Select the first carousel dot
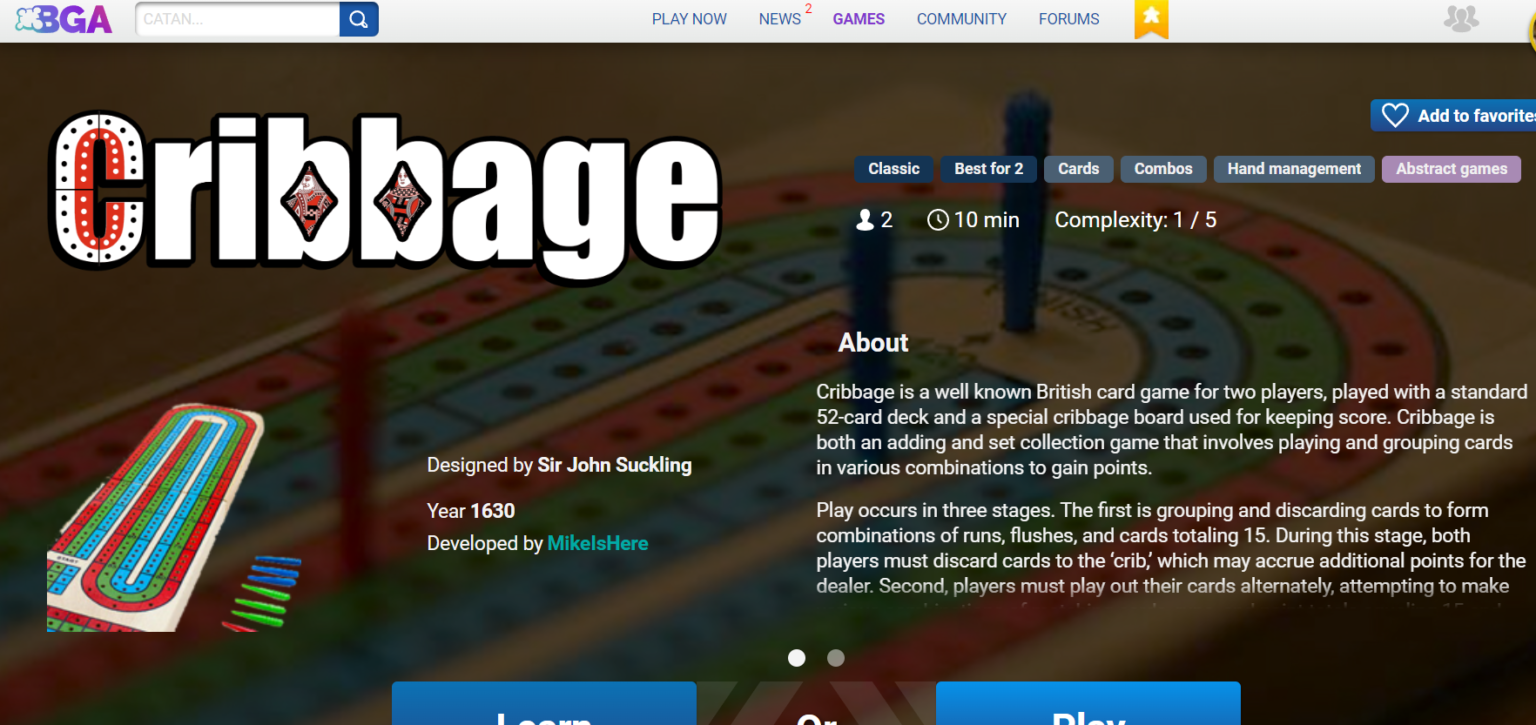The height and width of the screenshot is (725, 1536). [x=797, y=658]
